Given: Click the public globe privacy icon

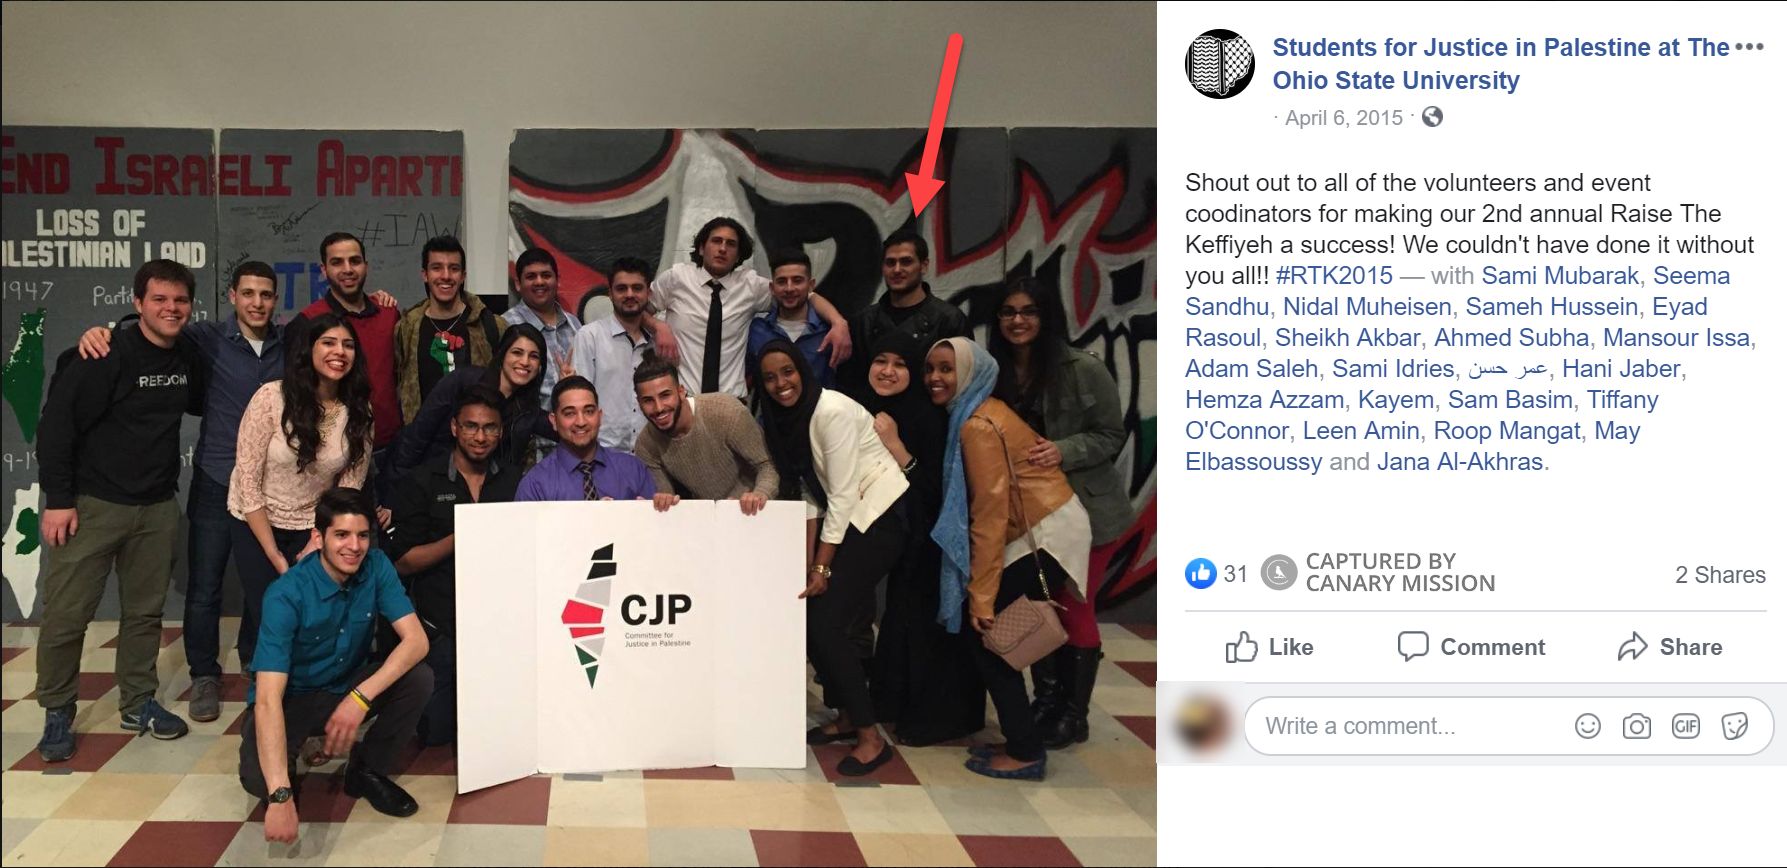Looking at the screenshot, I should coord(1432,117).
